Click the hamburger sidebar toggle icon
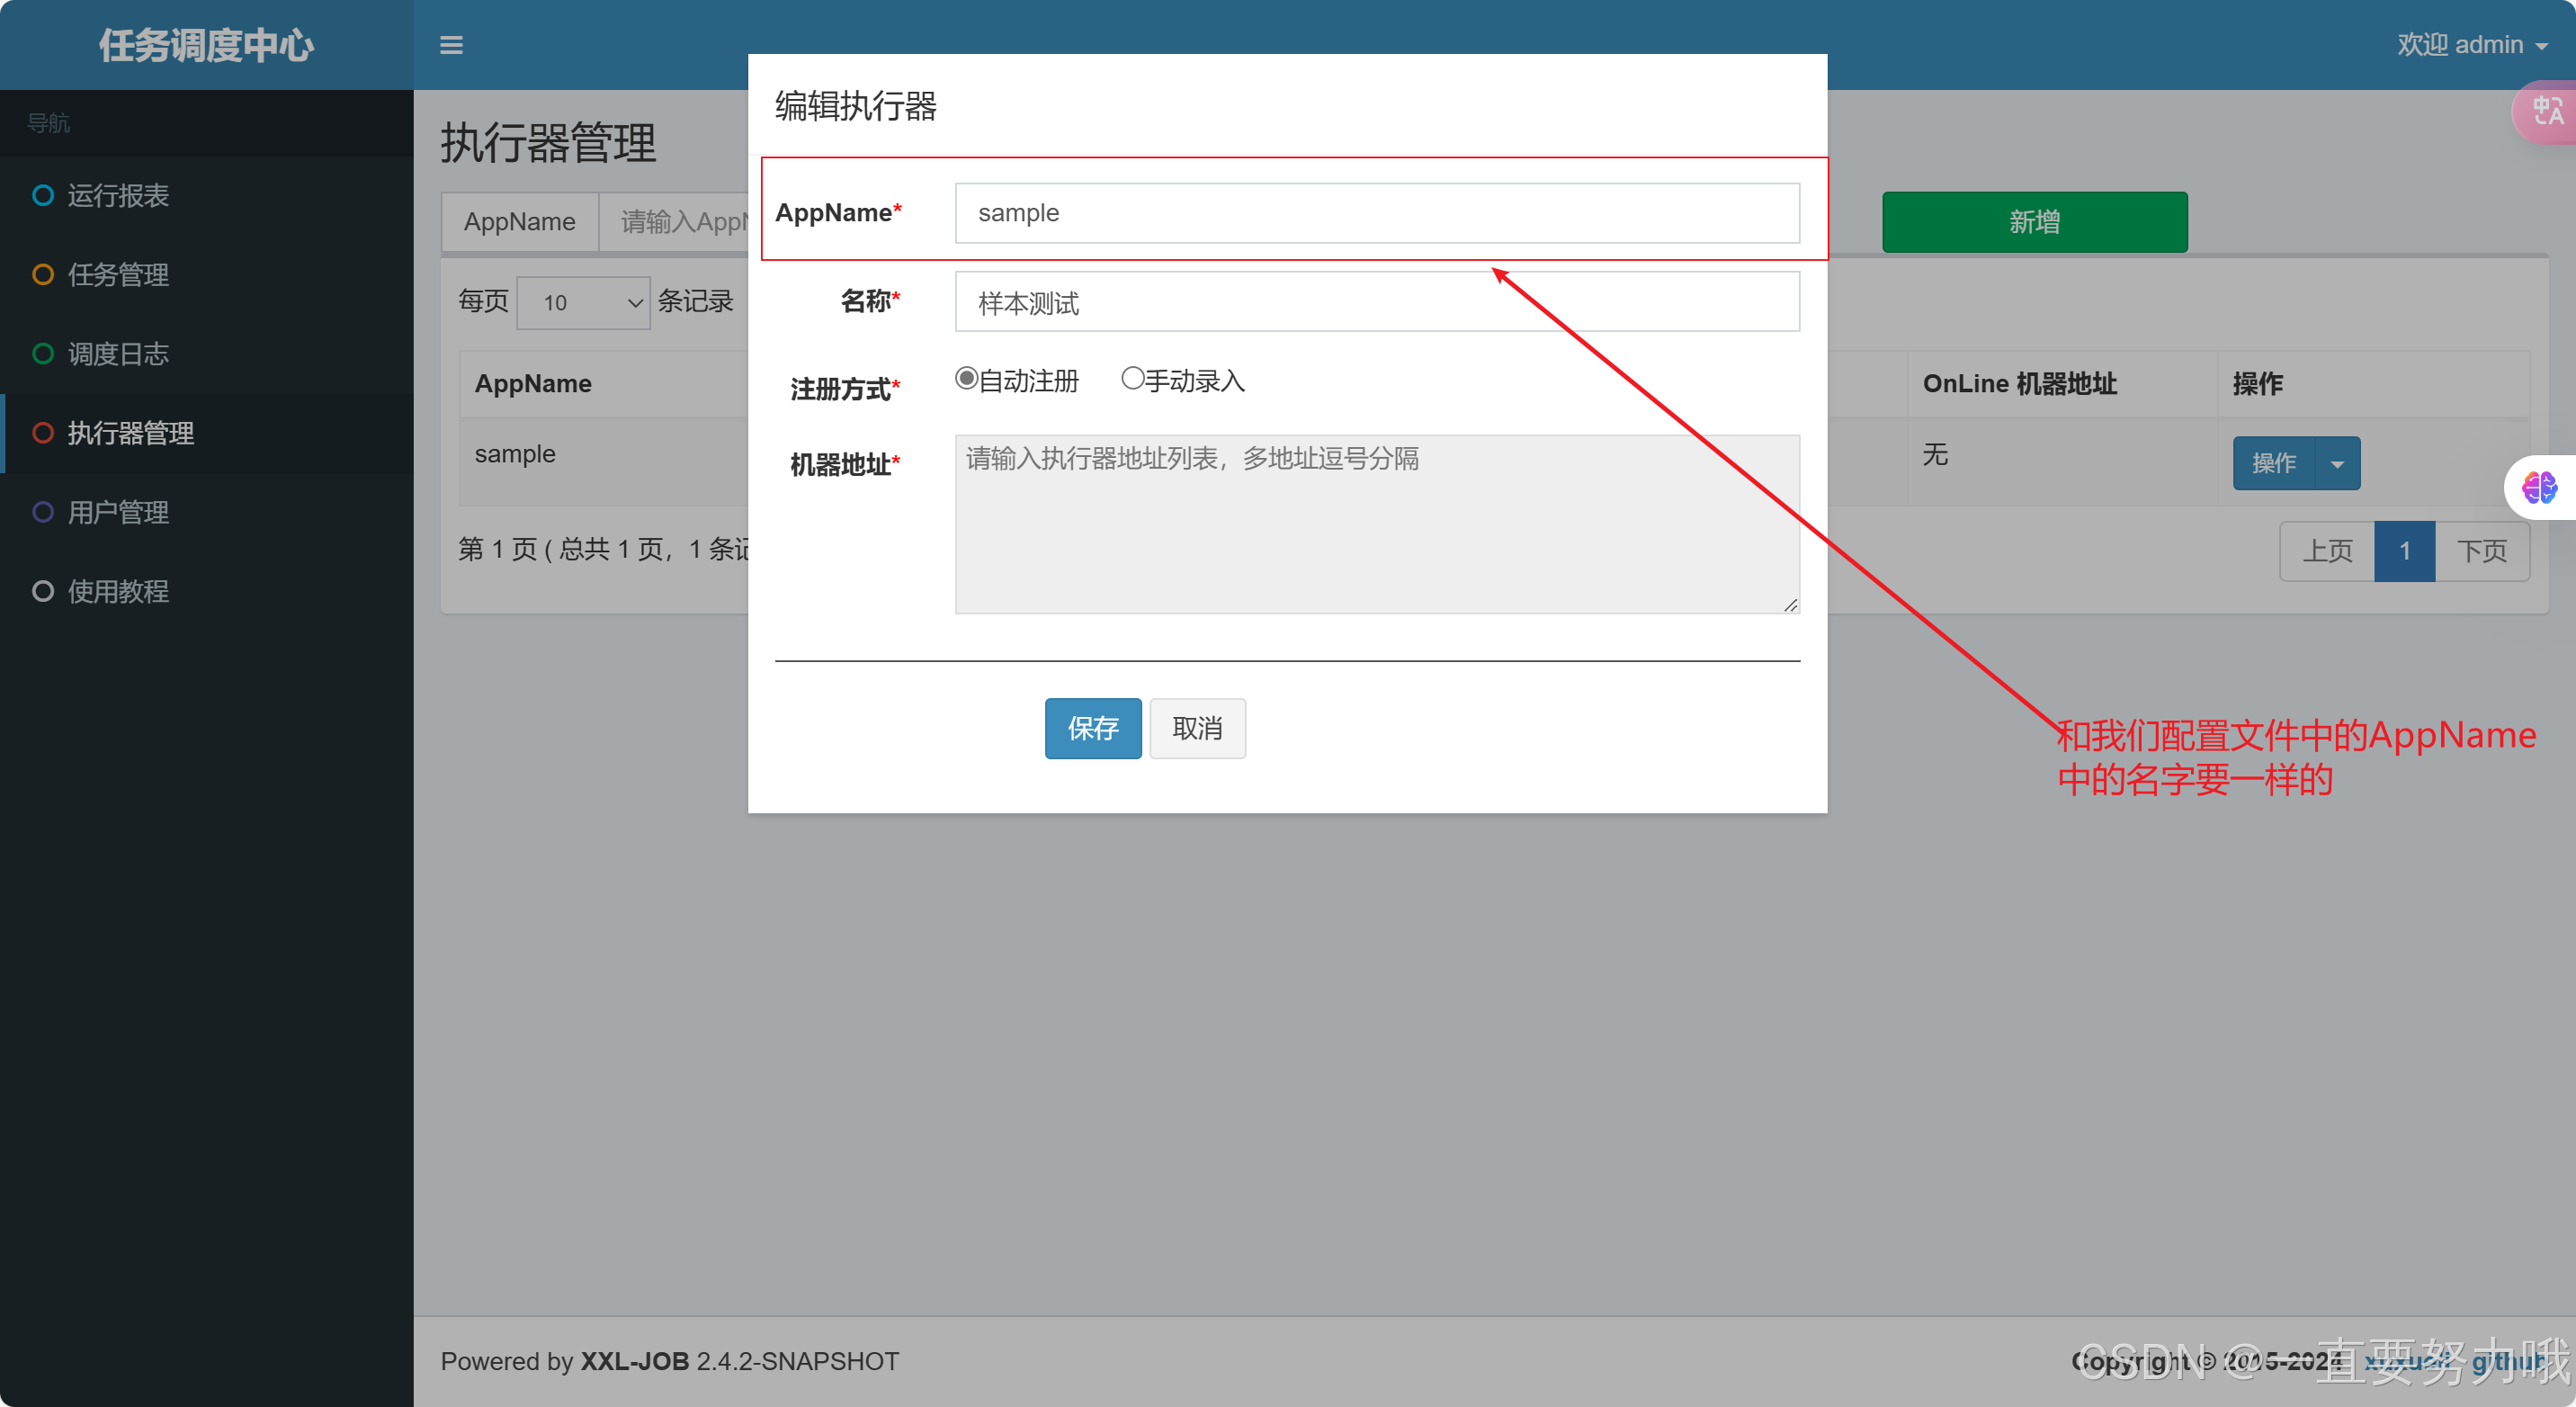Screen dimensions: 2576x1407 (451, 45)
